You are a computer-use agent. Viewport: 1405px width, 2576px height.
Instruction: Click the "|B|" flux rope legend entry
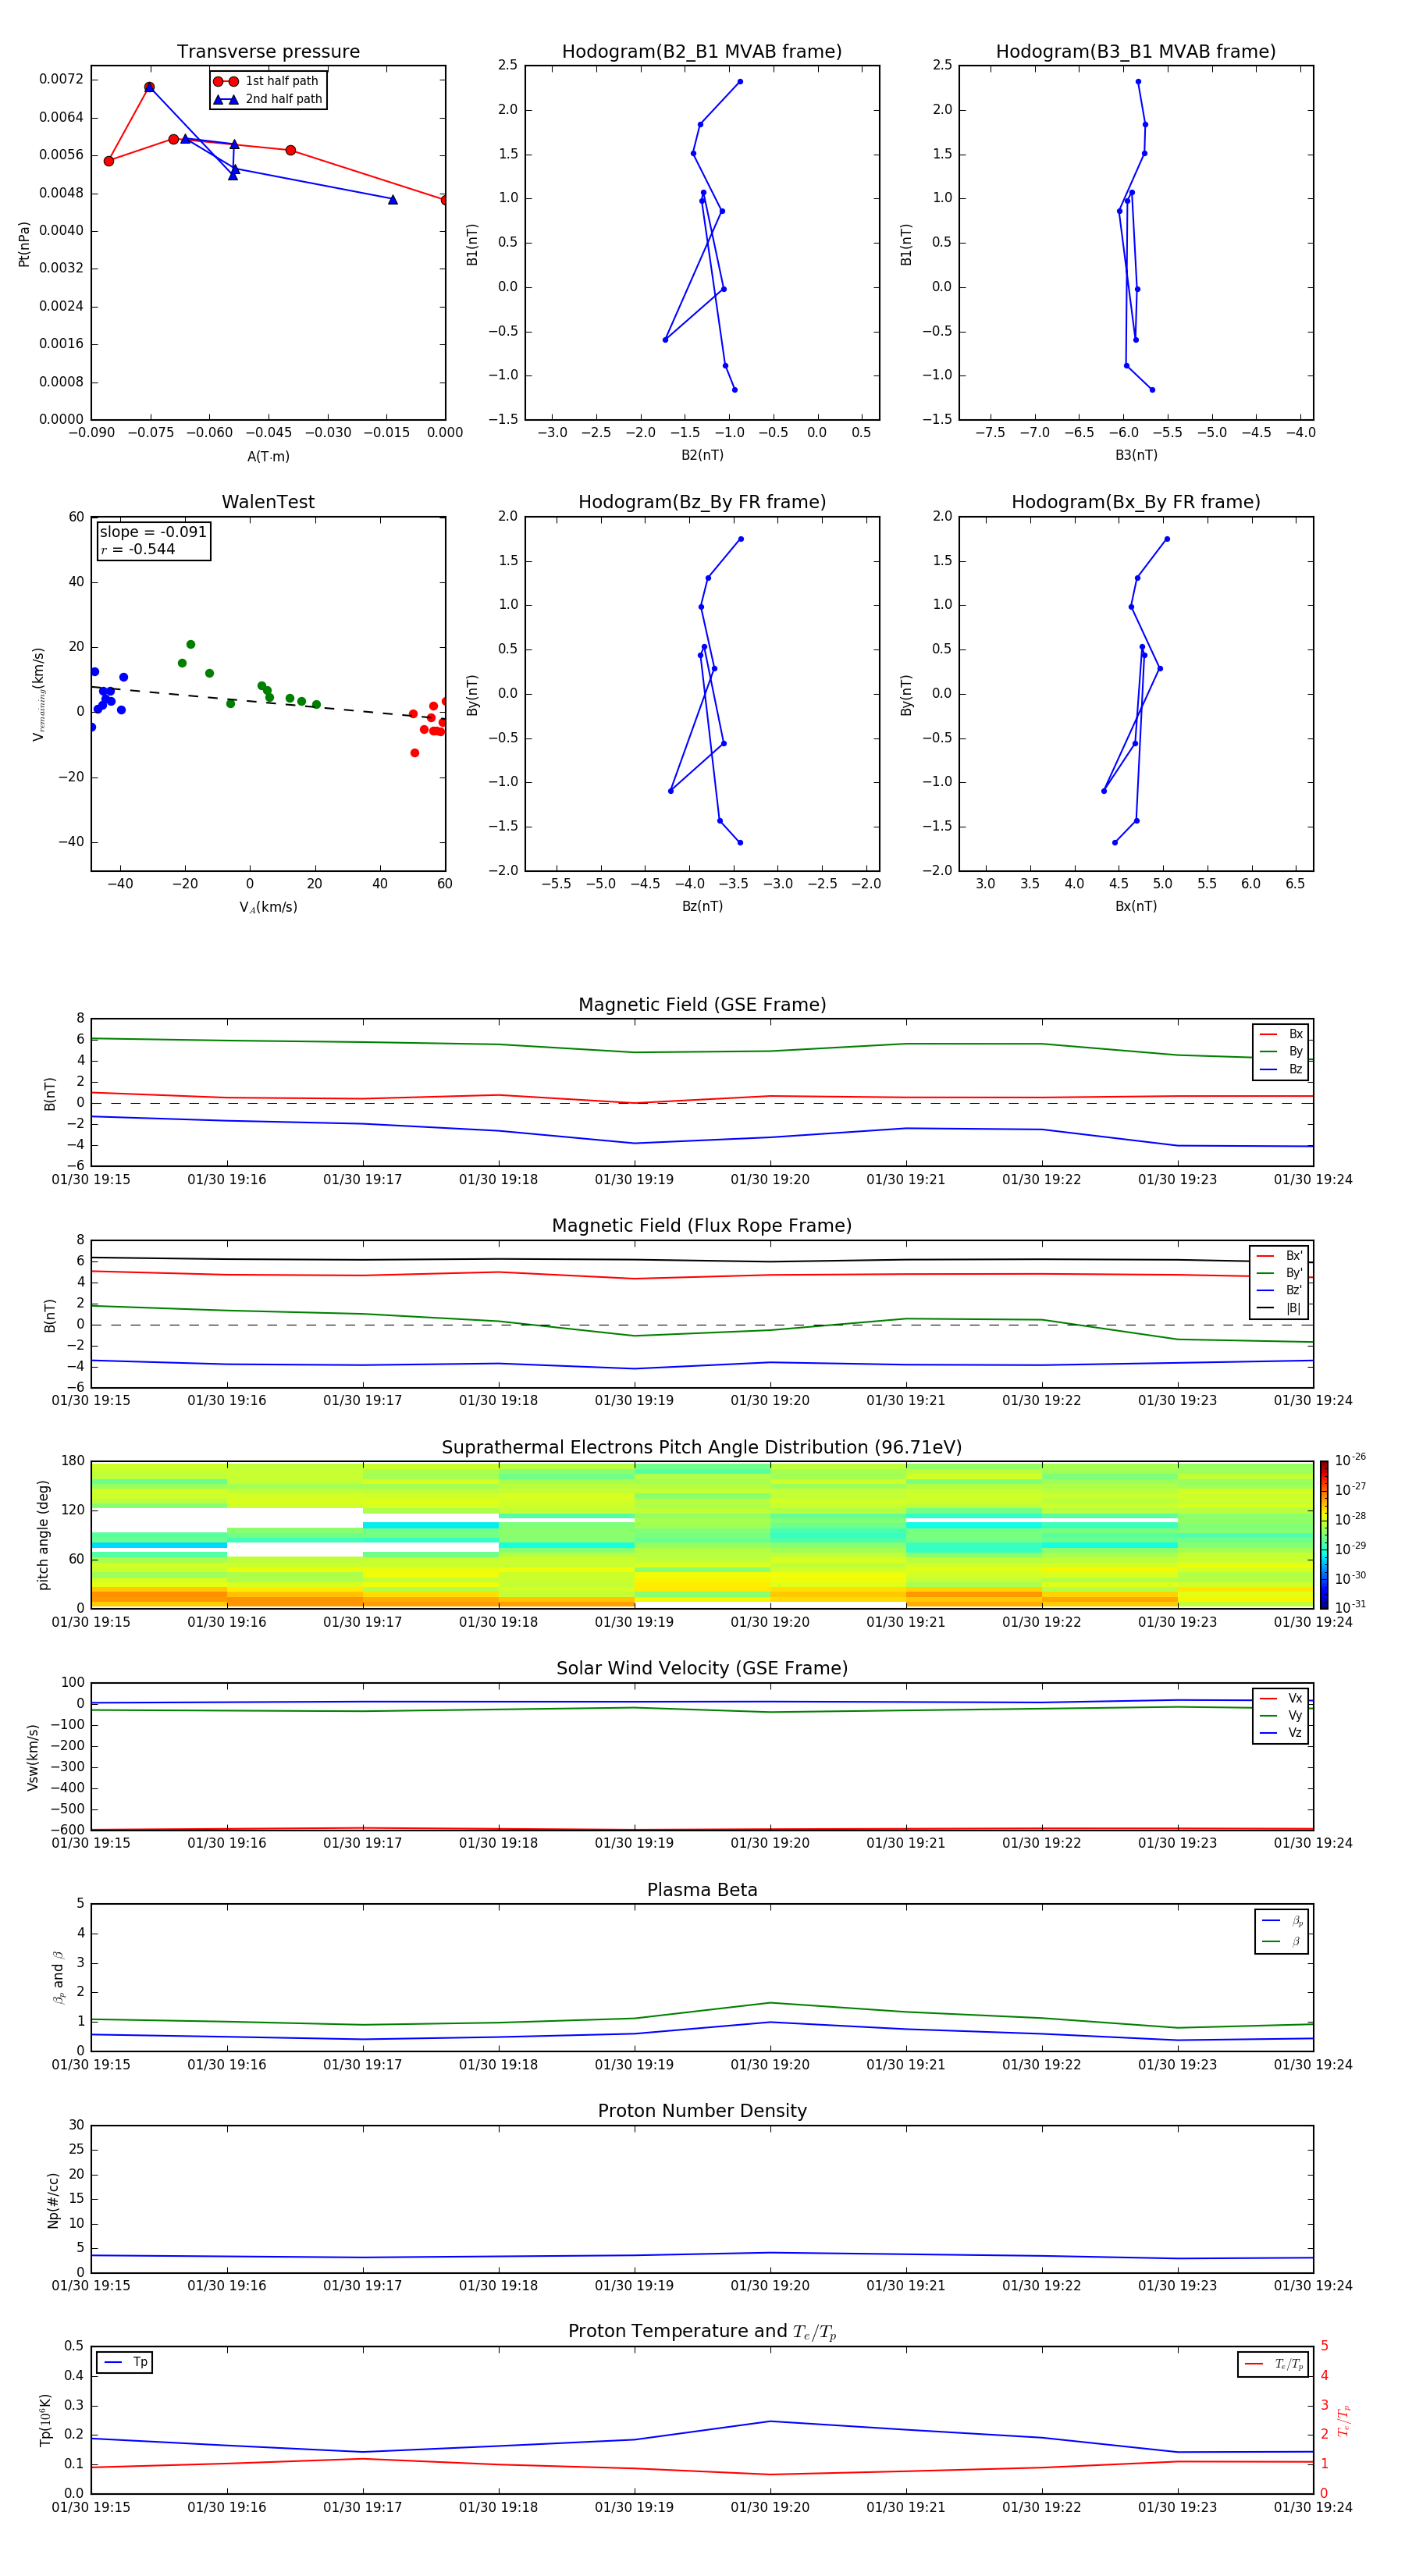(1280, 1308)
